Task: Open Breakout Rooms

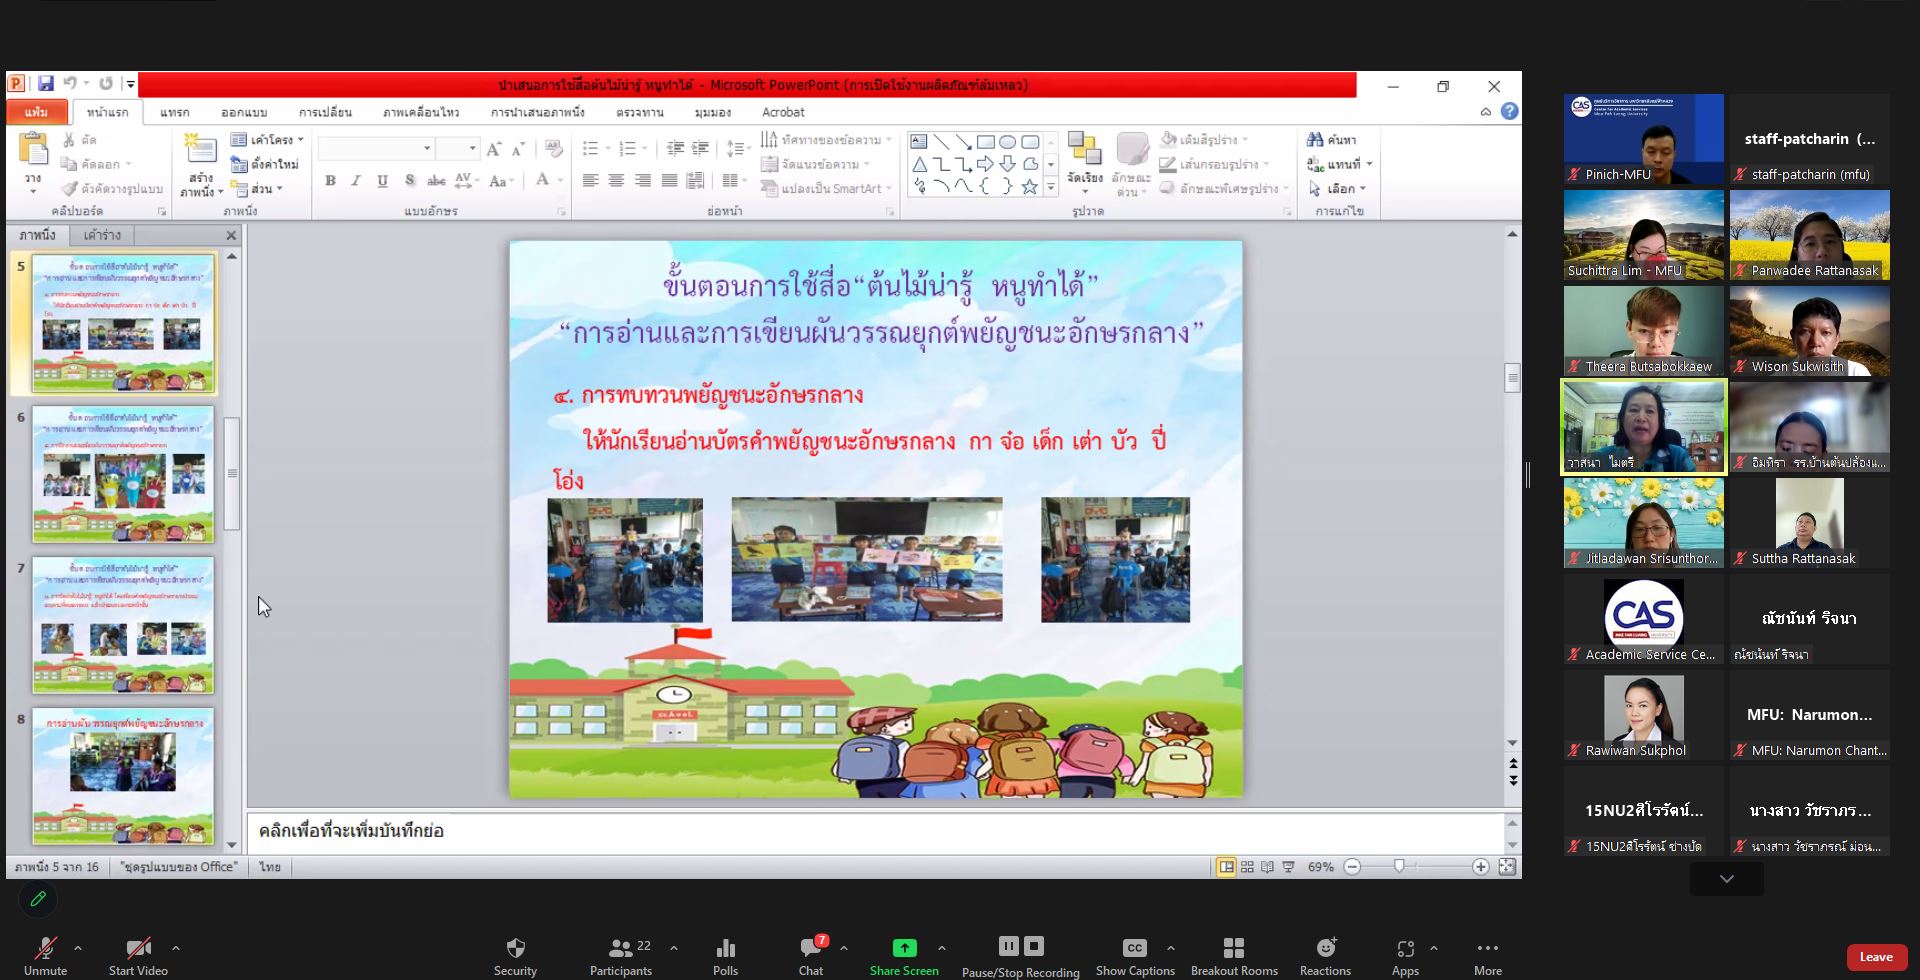Action: pyautogui.click(x=1234, y=956)
